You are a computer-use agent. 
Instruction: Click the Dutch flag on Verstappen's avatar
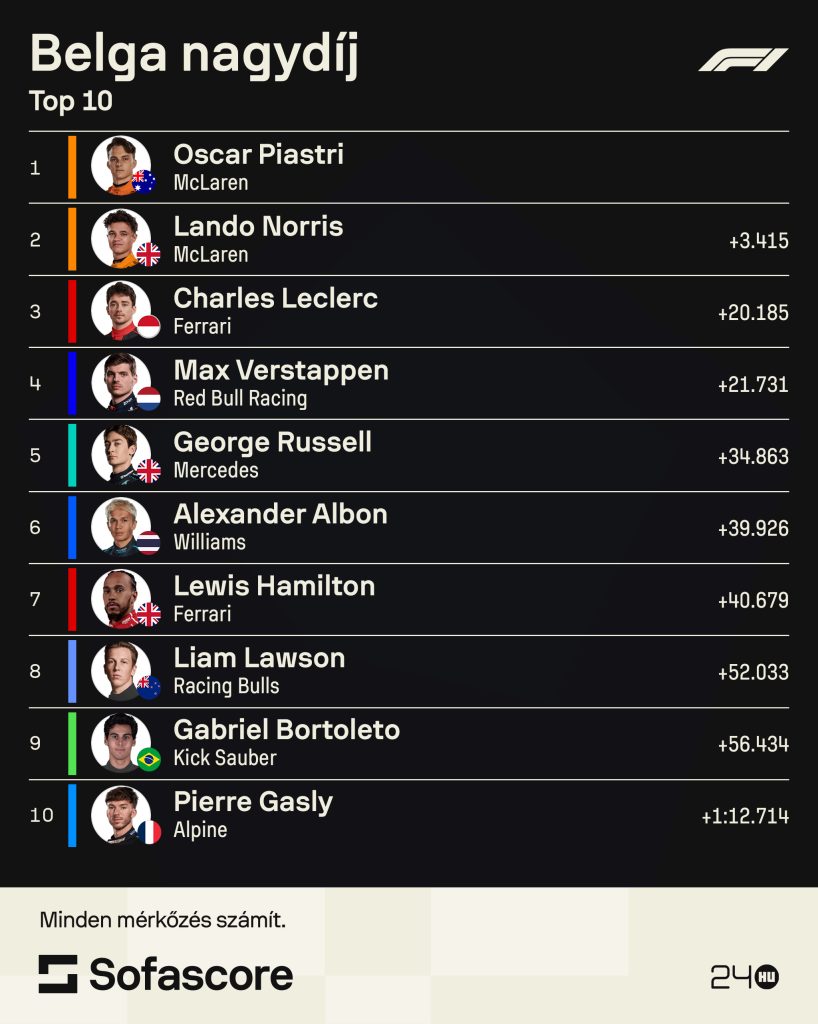[148, 398]
